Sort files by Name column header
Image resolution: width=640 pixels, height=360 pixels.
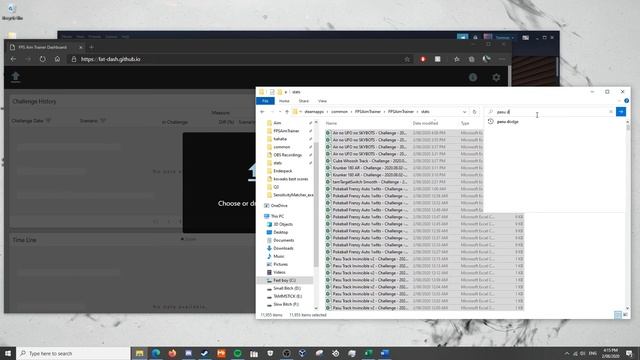pyautogui.click(x=331, y=123)
